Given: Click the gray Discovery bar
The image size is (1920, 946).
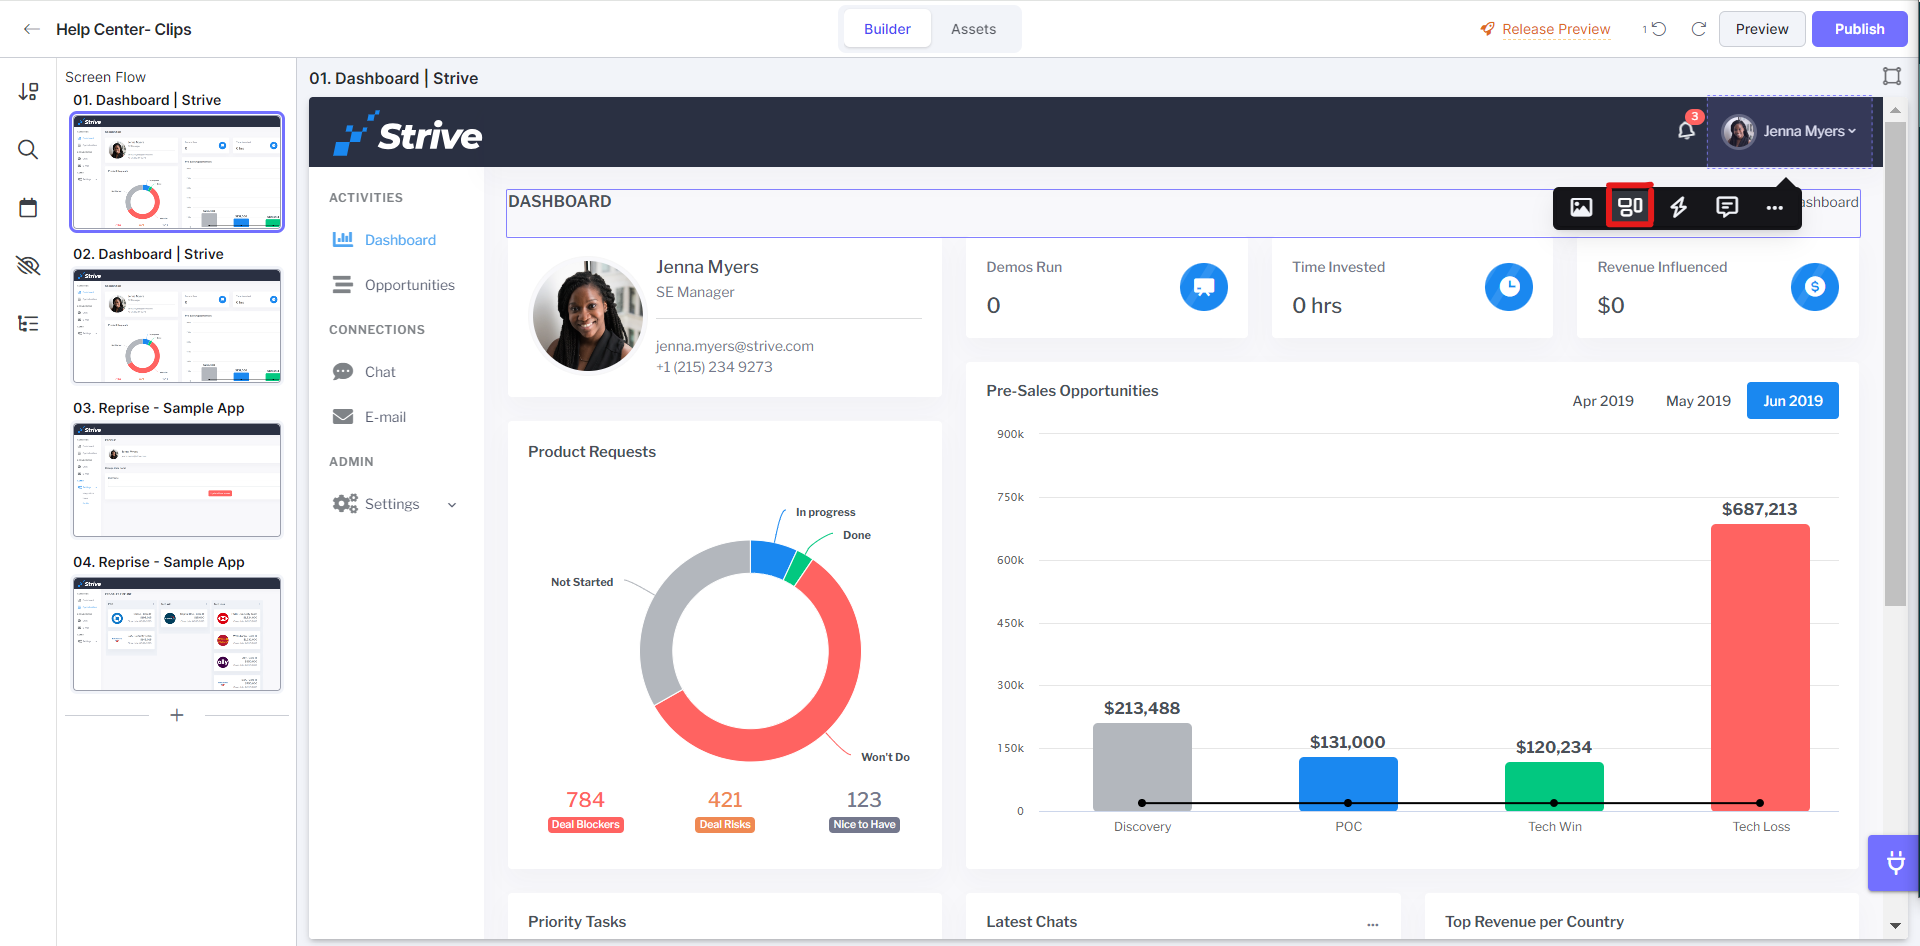Looking at the screenshot, I should click(1142, 767).
